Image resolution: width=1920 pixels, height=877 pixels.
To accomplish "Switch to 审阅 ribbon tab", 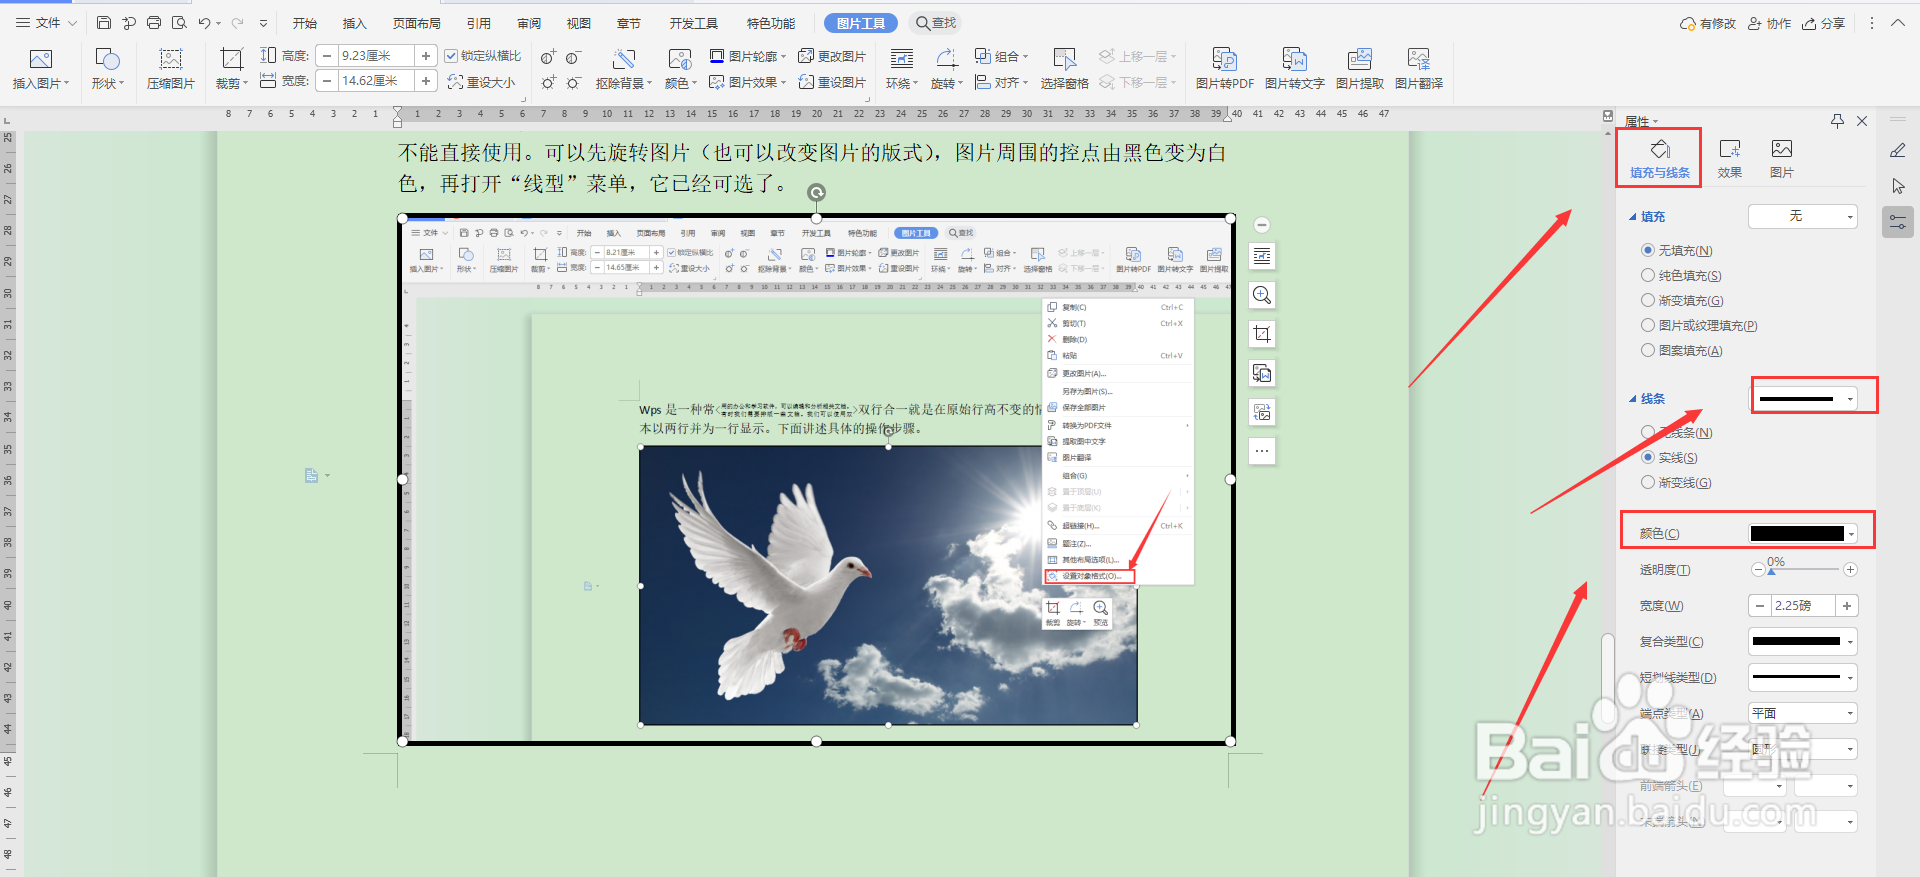I will point(529,23).
